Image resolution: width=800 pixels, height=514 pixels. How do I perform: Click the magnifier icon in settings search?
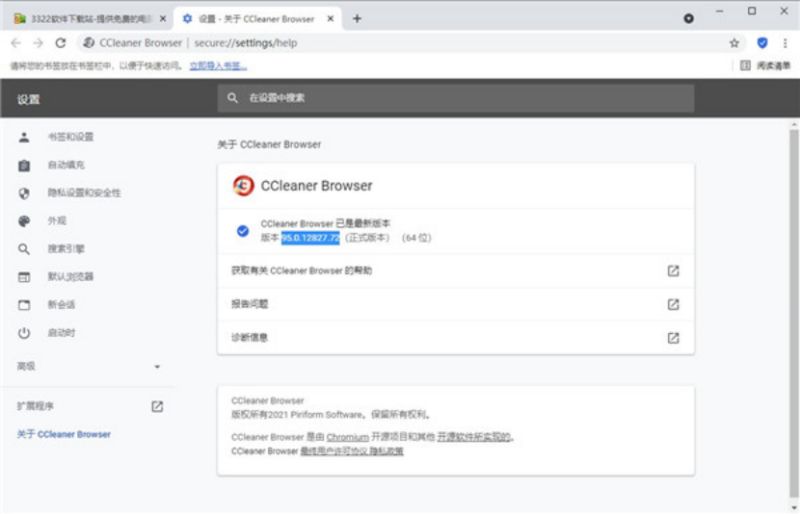(233, 98)
